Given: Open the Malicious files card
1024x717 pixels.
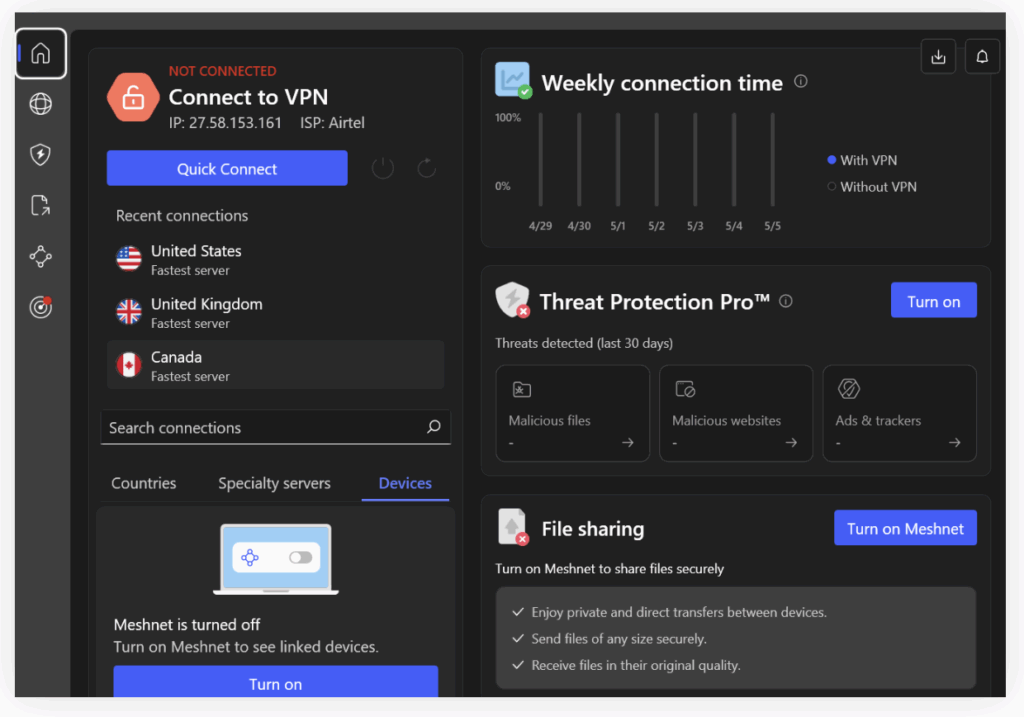Looking at the screenshot, I should click(x=573, y=413).
